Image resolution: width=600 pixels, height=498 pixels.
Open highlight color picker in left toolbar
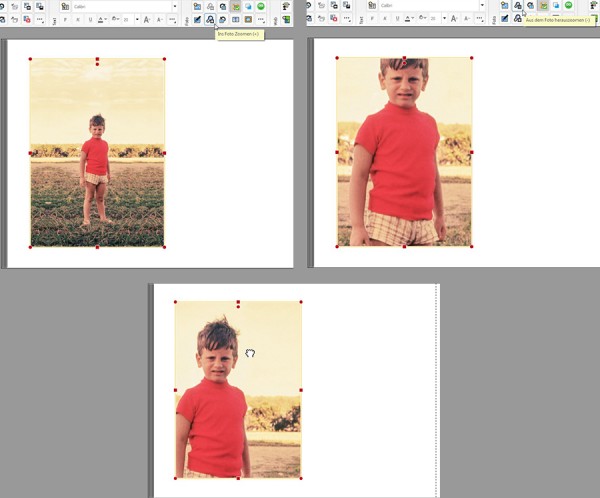pyautogui.click(x=115, y=20)
